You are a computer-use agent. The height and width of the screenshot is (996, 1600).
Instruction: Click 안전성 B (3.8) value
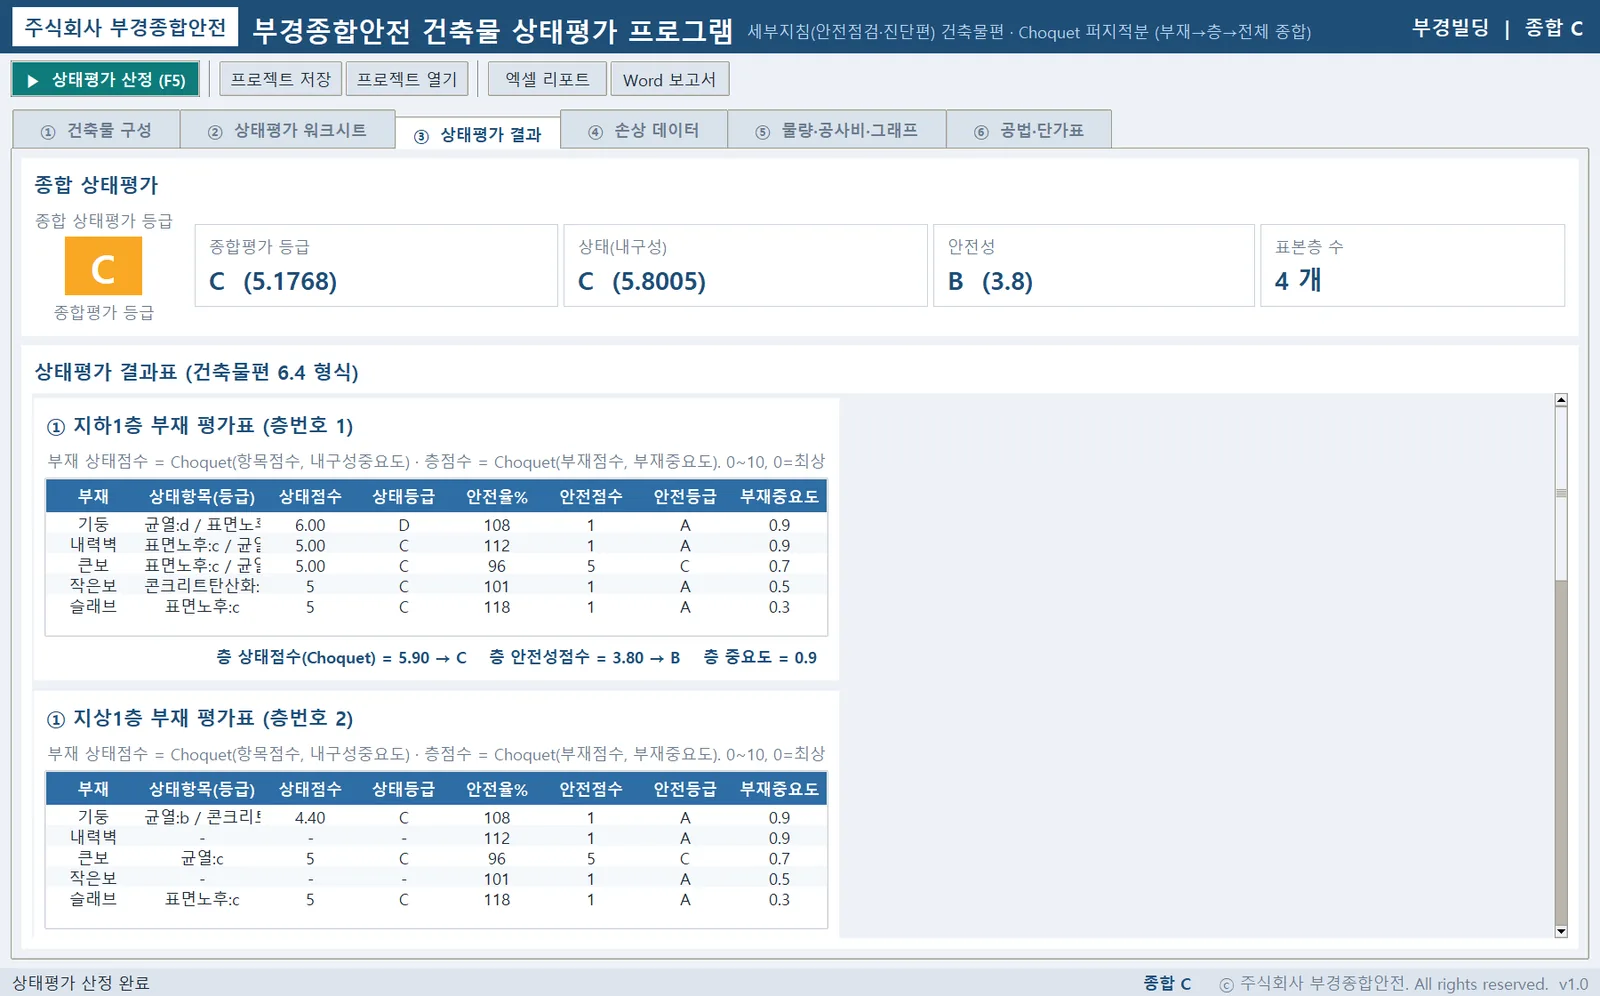point(990,282)
